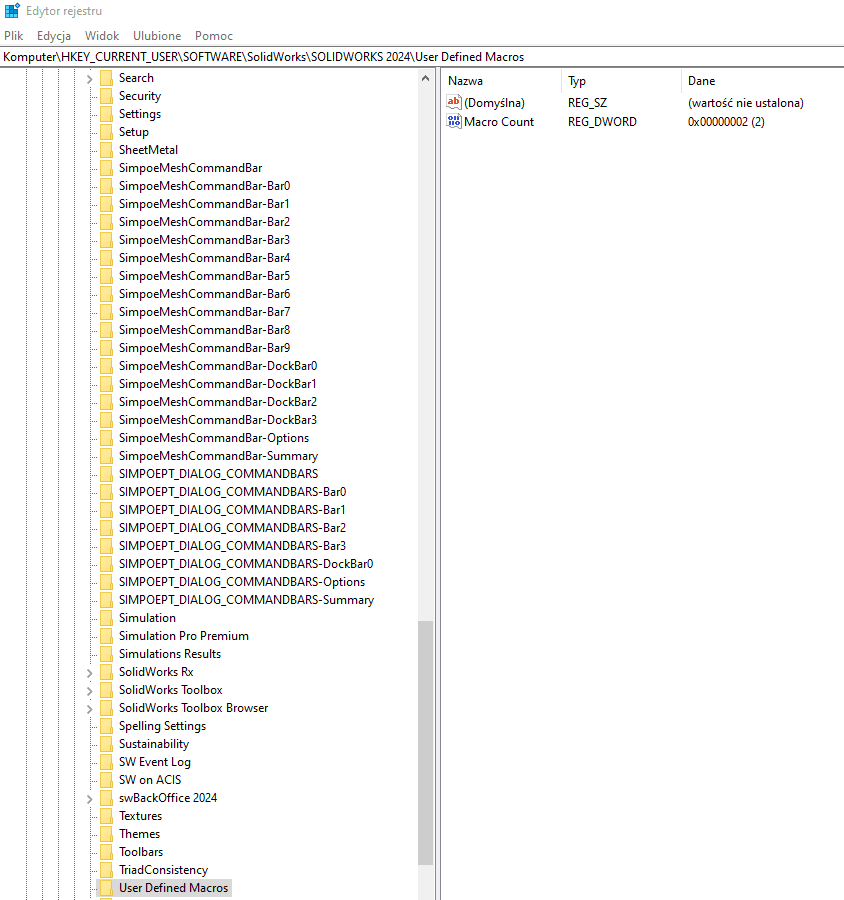Select the SimpoeMeshCommandBar-Bar7 key

[x=204, y=312]
